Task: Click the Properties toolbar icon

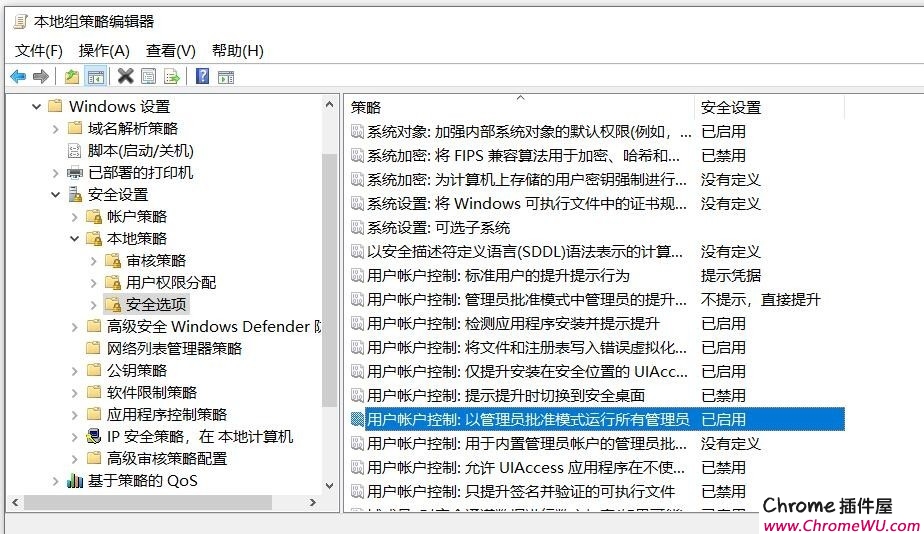Action: point(148,76)
